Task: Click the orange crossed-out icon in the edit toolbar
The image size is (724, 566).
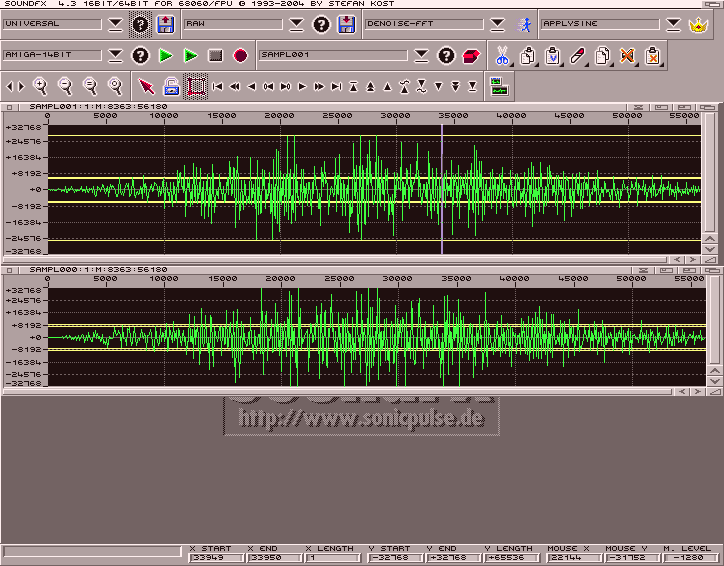Action: click(x=627, y=55)
